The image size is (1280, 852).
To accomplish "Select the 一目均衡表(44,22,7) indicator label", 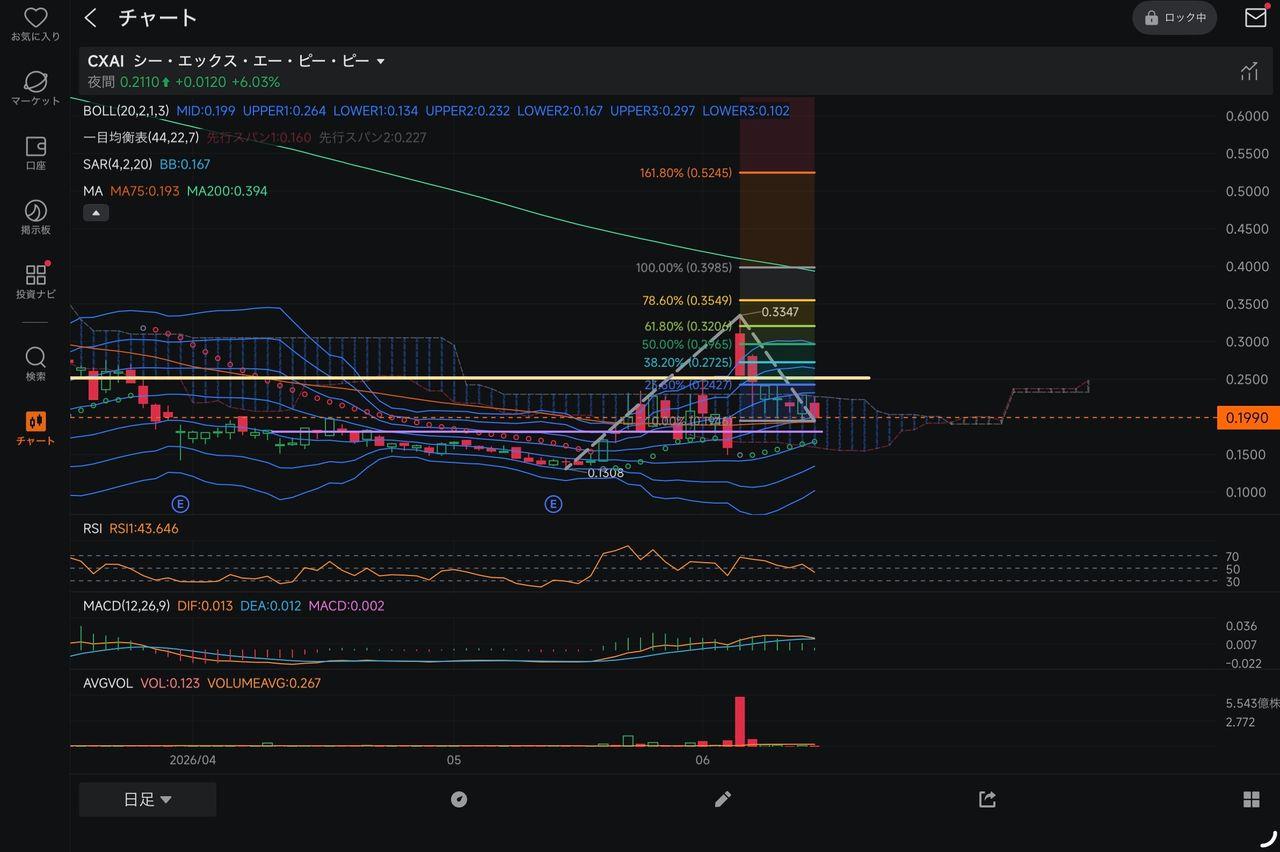I will (x=142, y=137).
